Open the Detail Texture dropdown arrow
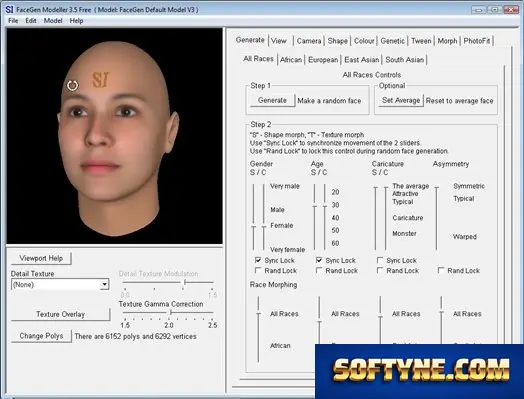The image size is (524, 399). 105,284
